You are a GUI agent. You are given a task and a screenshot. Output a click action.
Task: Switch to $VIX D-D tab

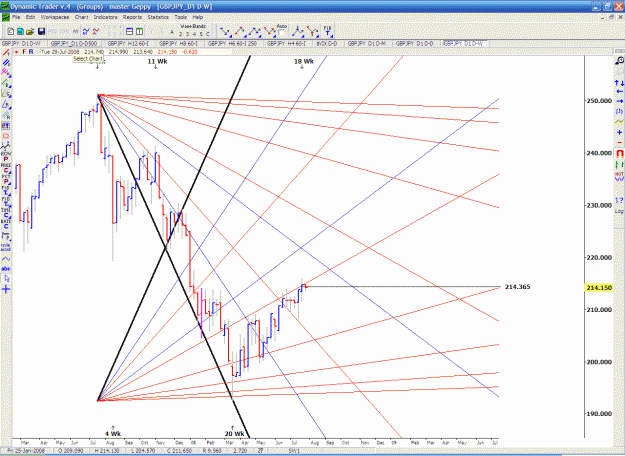pyautogui.click(x=326, y=43)
